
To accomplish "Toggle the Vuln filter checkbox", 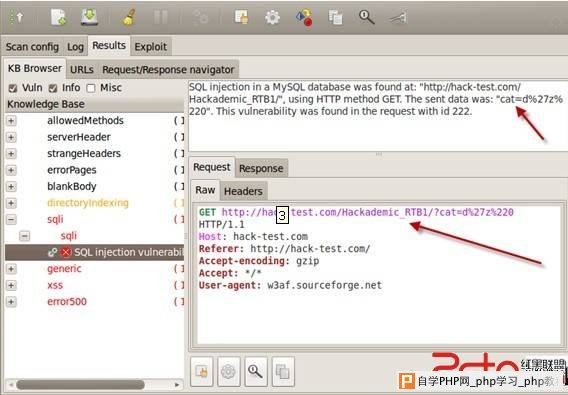I will pos(13,88).
